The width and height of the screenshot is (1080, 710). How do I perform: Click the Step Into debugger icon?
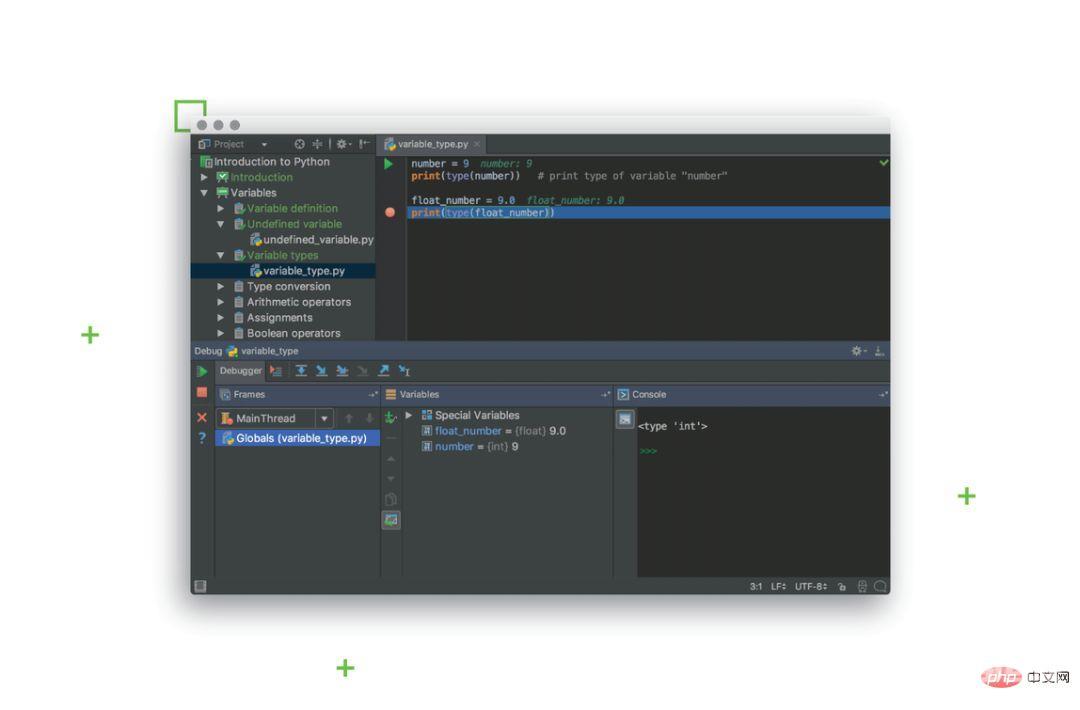pos(323,370)
